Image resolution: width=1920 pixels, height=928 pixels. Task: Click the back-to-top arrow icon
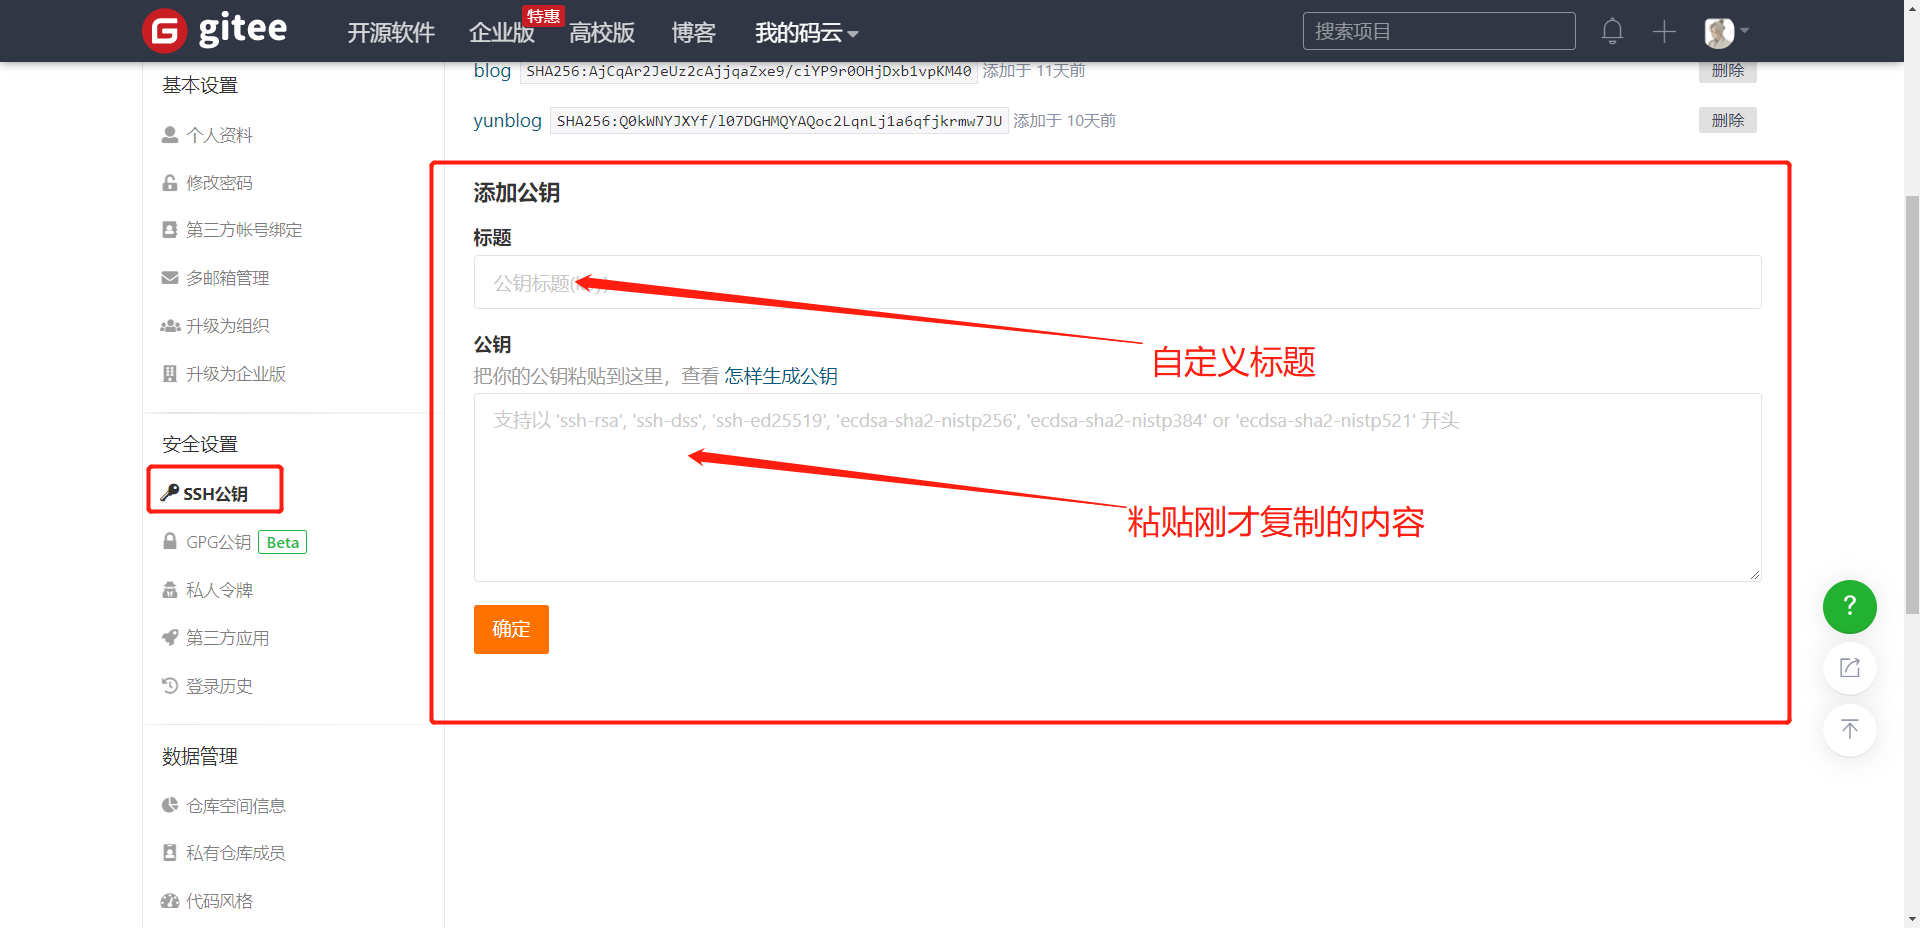click(x=1849, y=729)
